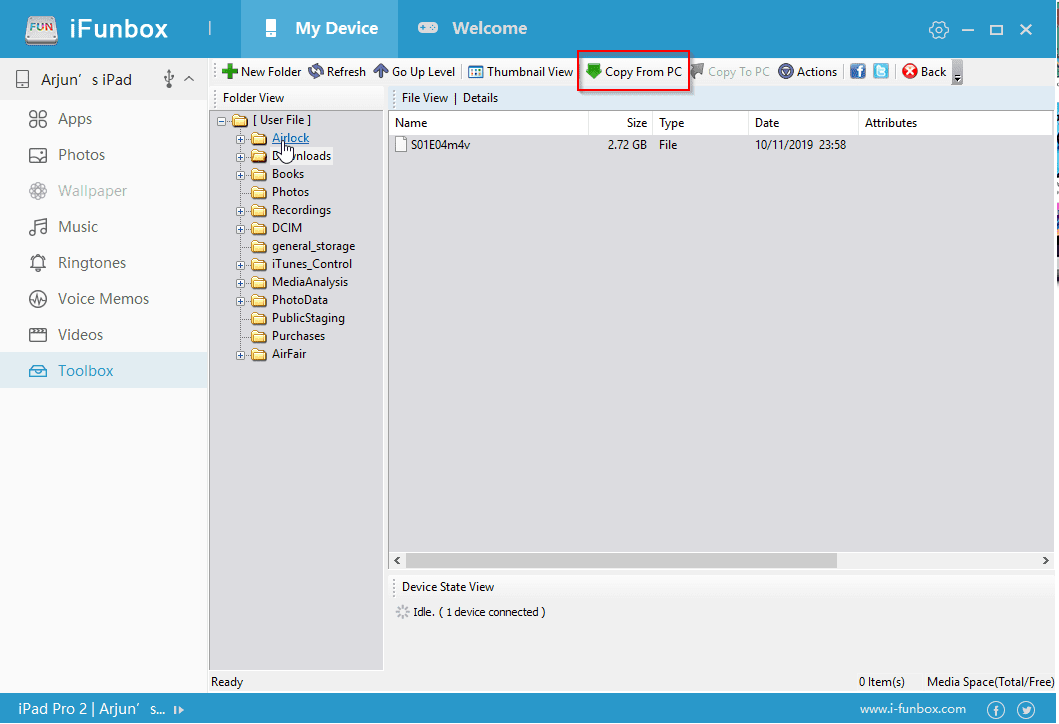
Task: Click the iFunbox logo icon
Action: (42, 29)
